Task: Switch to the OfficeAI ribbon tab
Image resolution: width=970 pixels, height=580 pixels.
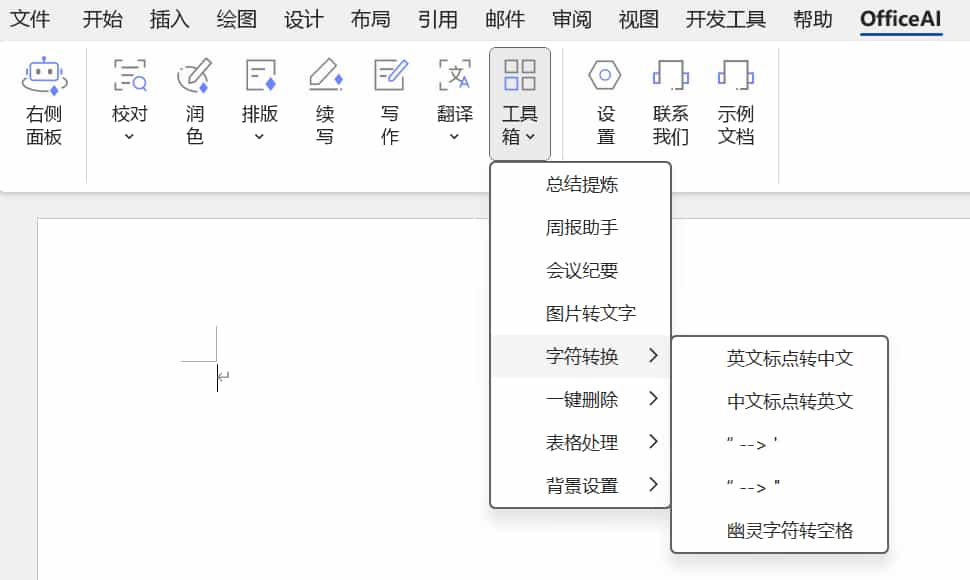Action: coord(899,18)
